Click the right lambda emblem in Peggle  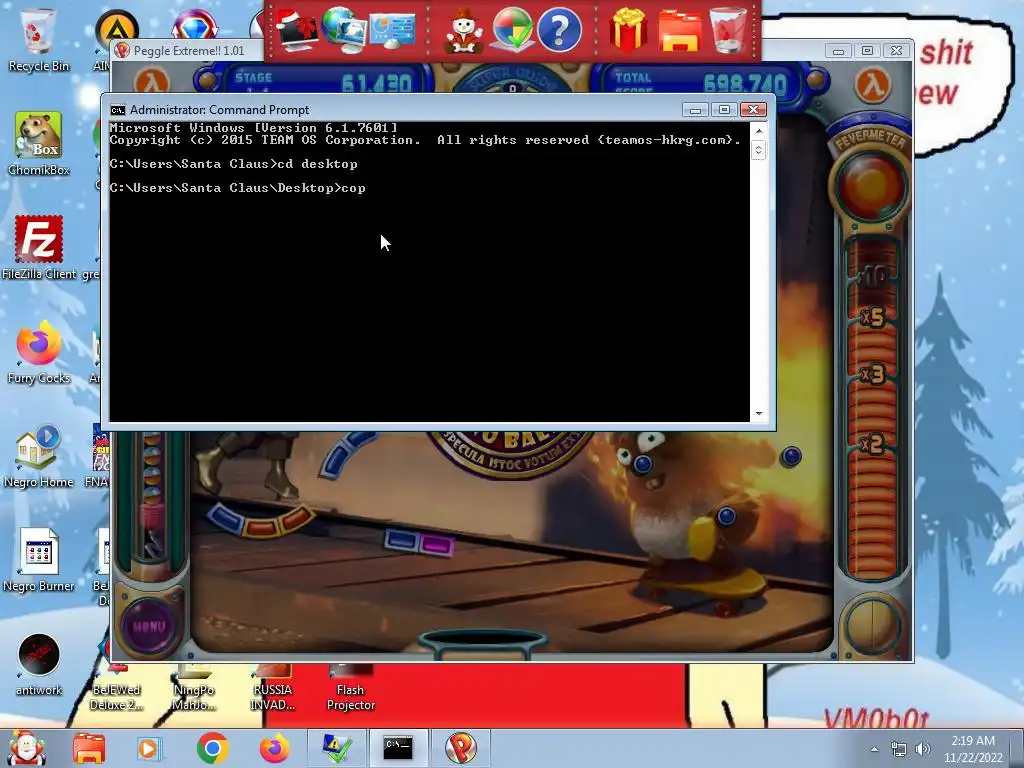tap(874, 85)
